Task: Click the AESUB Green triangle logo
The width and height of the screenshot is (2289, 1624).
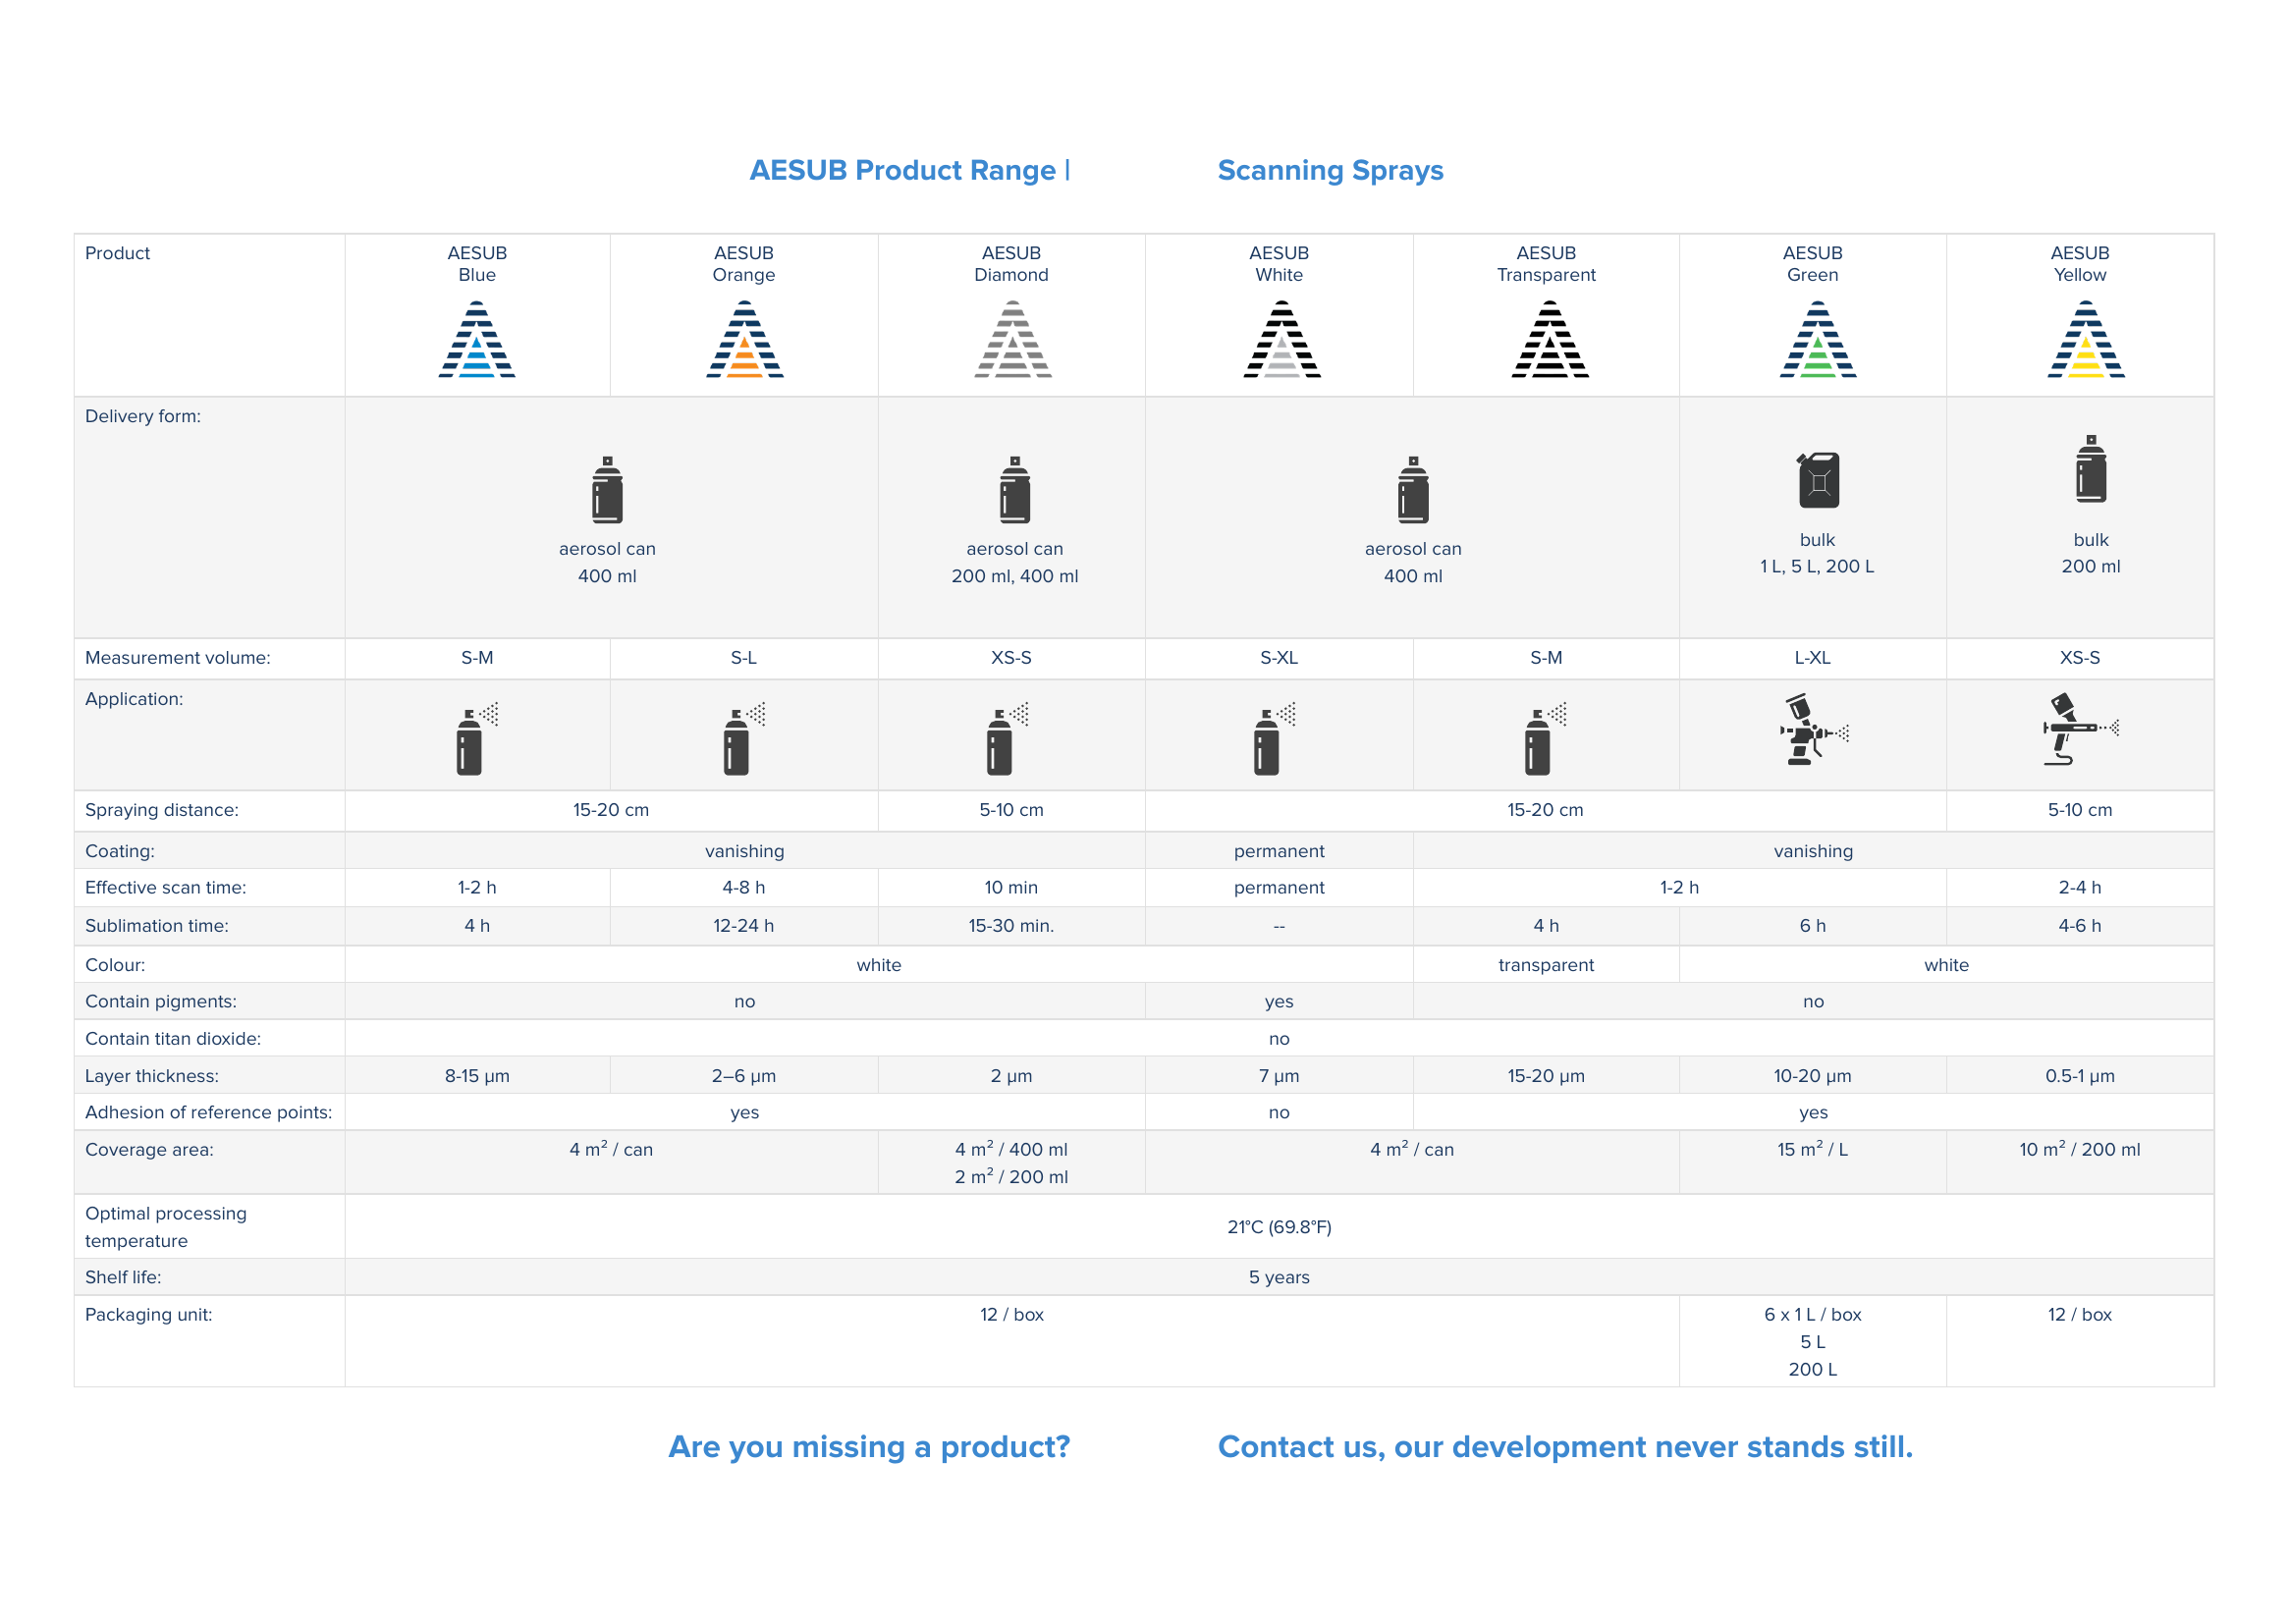Action: pyautogui.click(x=1817, y=340)
